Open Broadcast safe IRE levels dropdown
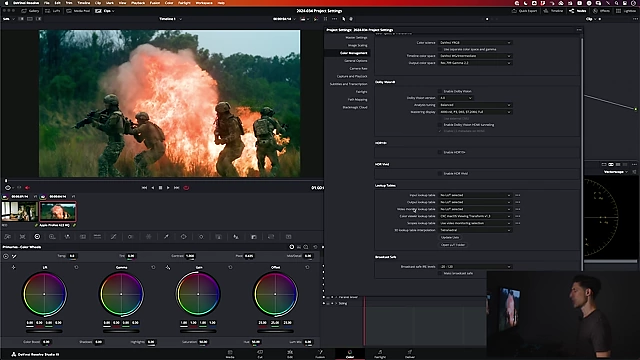The image size is (640, 360). [475, 267]
